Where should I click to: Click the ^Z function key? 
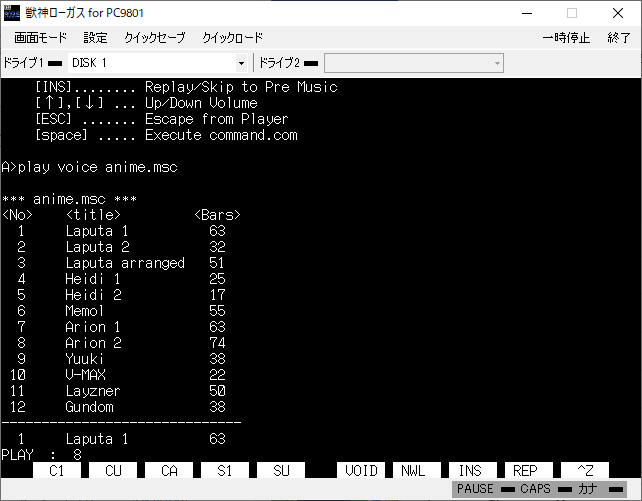point(585,470)
